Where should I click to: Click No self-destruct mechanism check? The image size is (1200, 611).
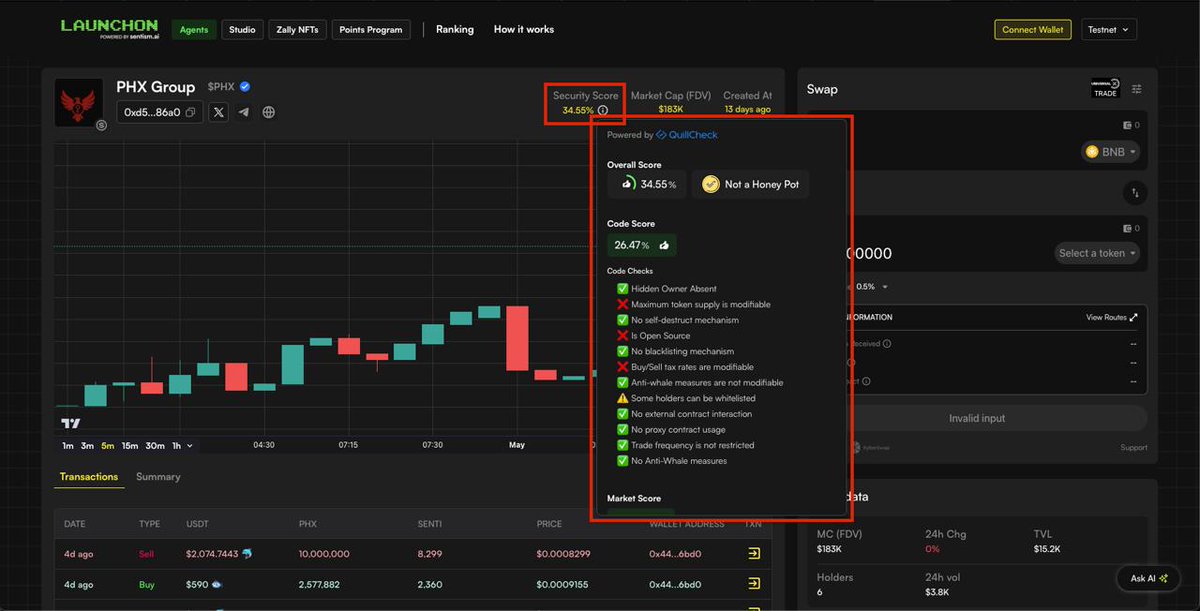(x=678, y=320)
